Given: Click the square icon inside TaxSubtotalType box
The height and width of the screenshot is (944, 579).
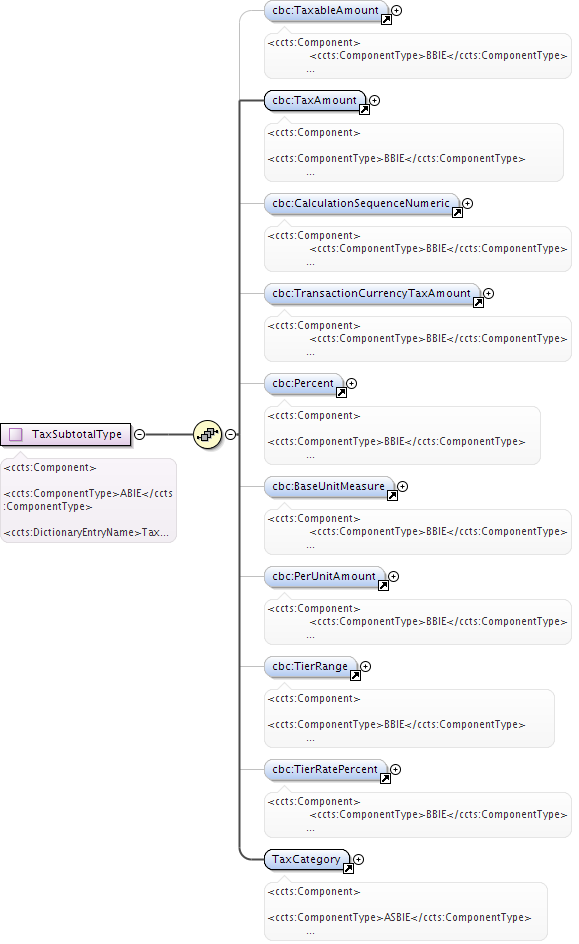Looking at the screenshot, I should [x=16, y=434].
